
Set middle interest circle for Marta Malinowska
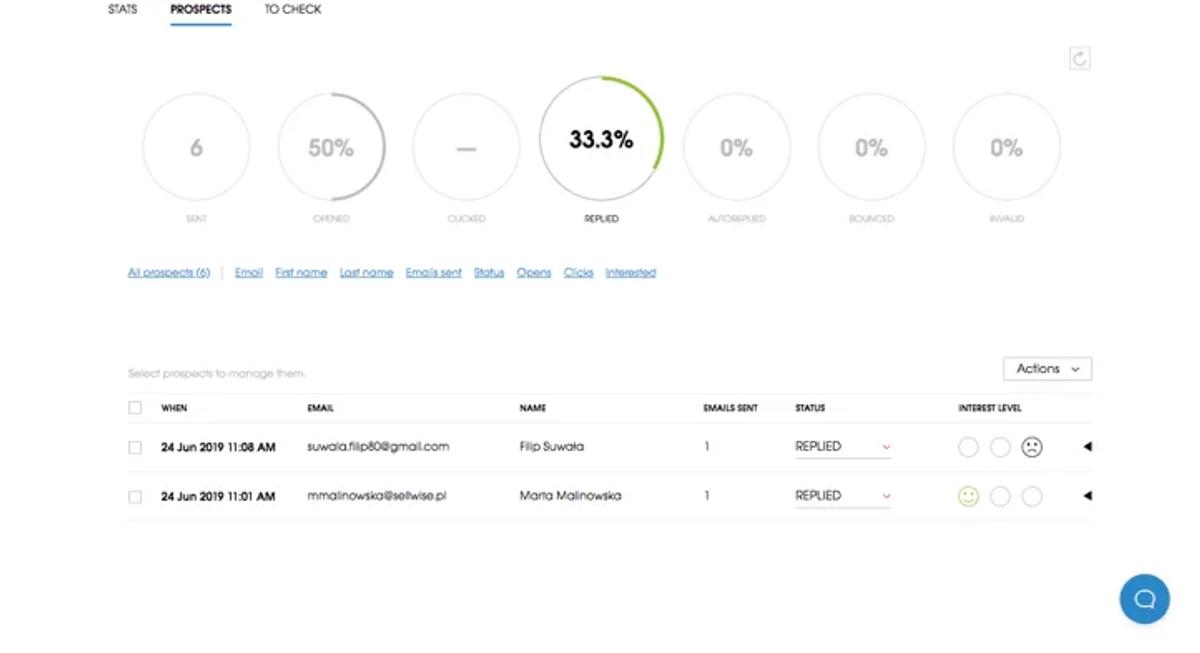tap(1000, 496)
